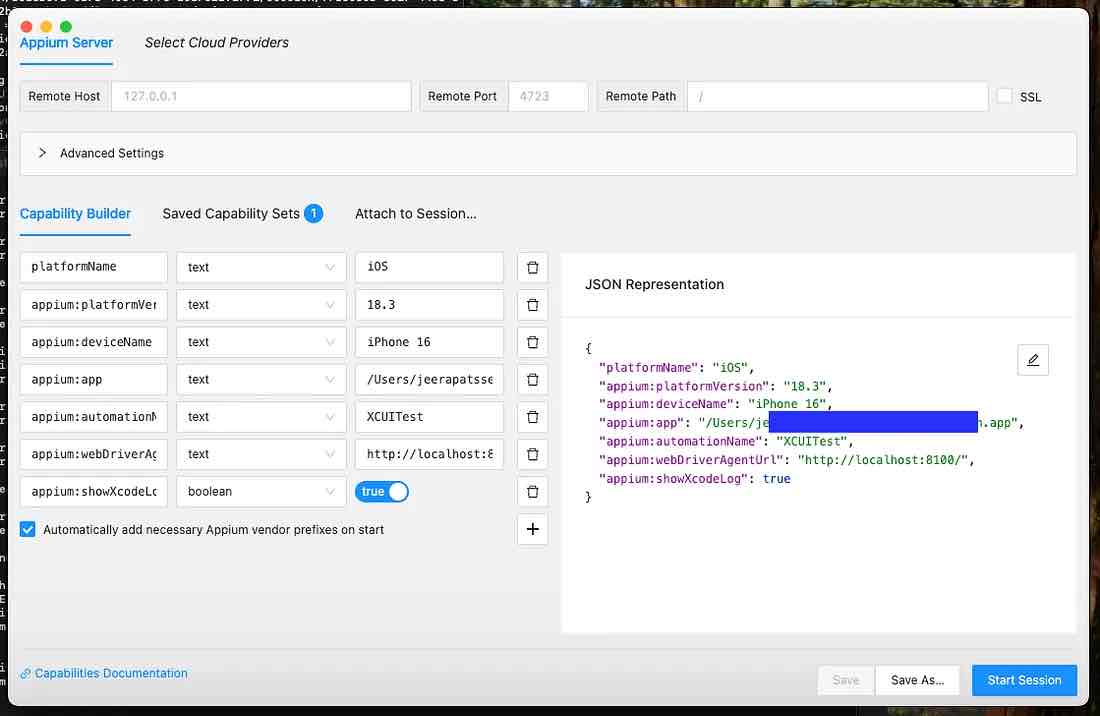Click the appium:showXcodeLog name field
The image size is (1100, 716).
[x=94, y=492]
